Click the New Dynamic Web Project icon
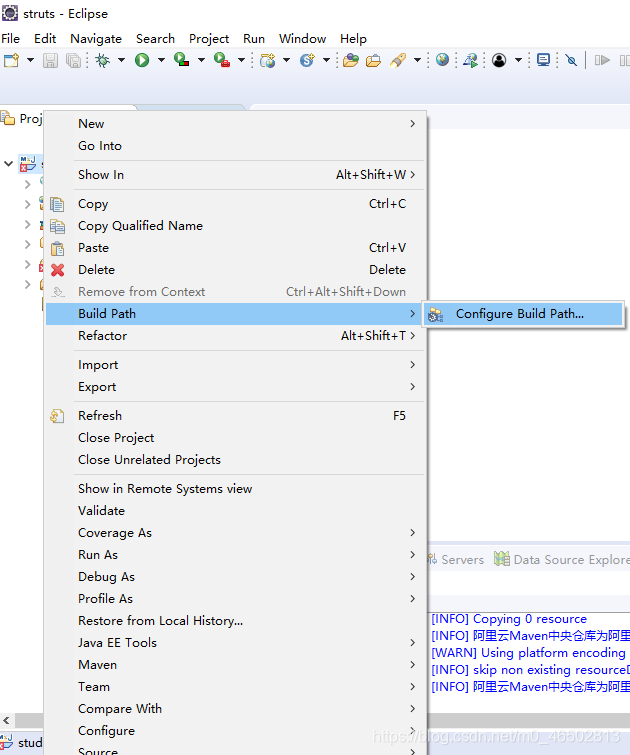 tap(267, 60)
